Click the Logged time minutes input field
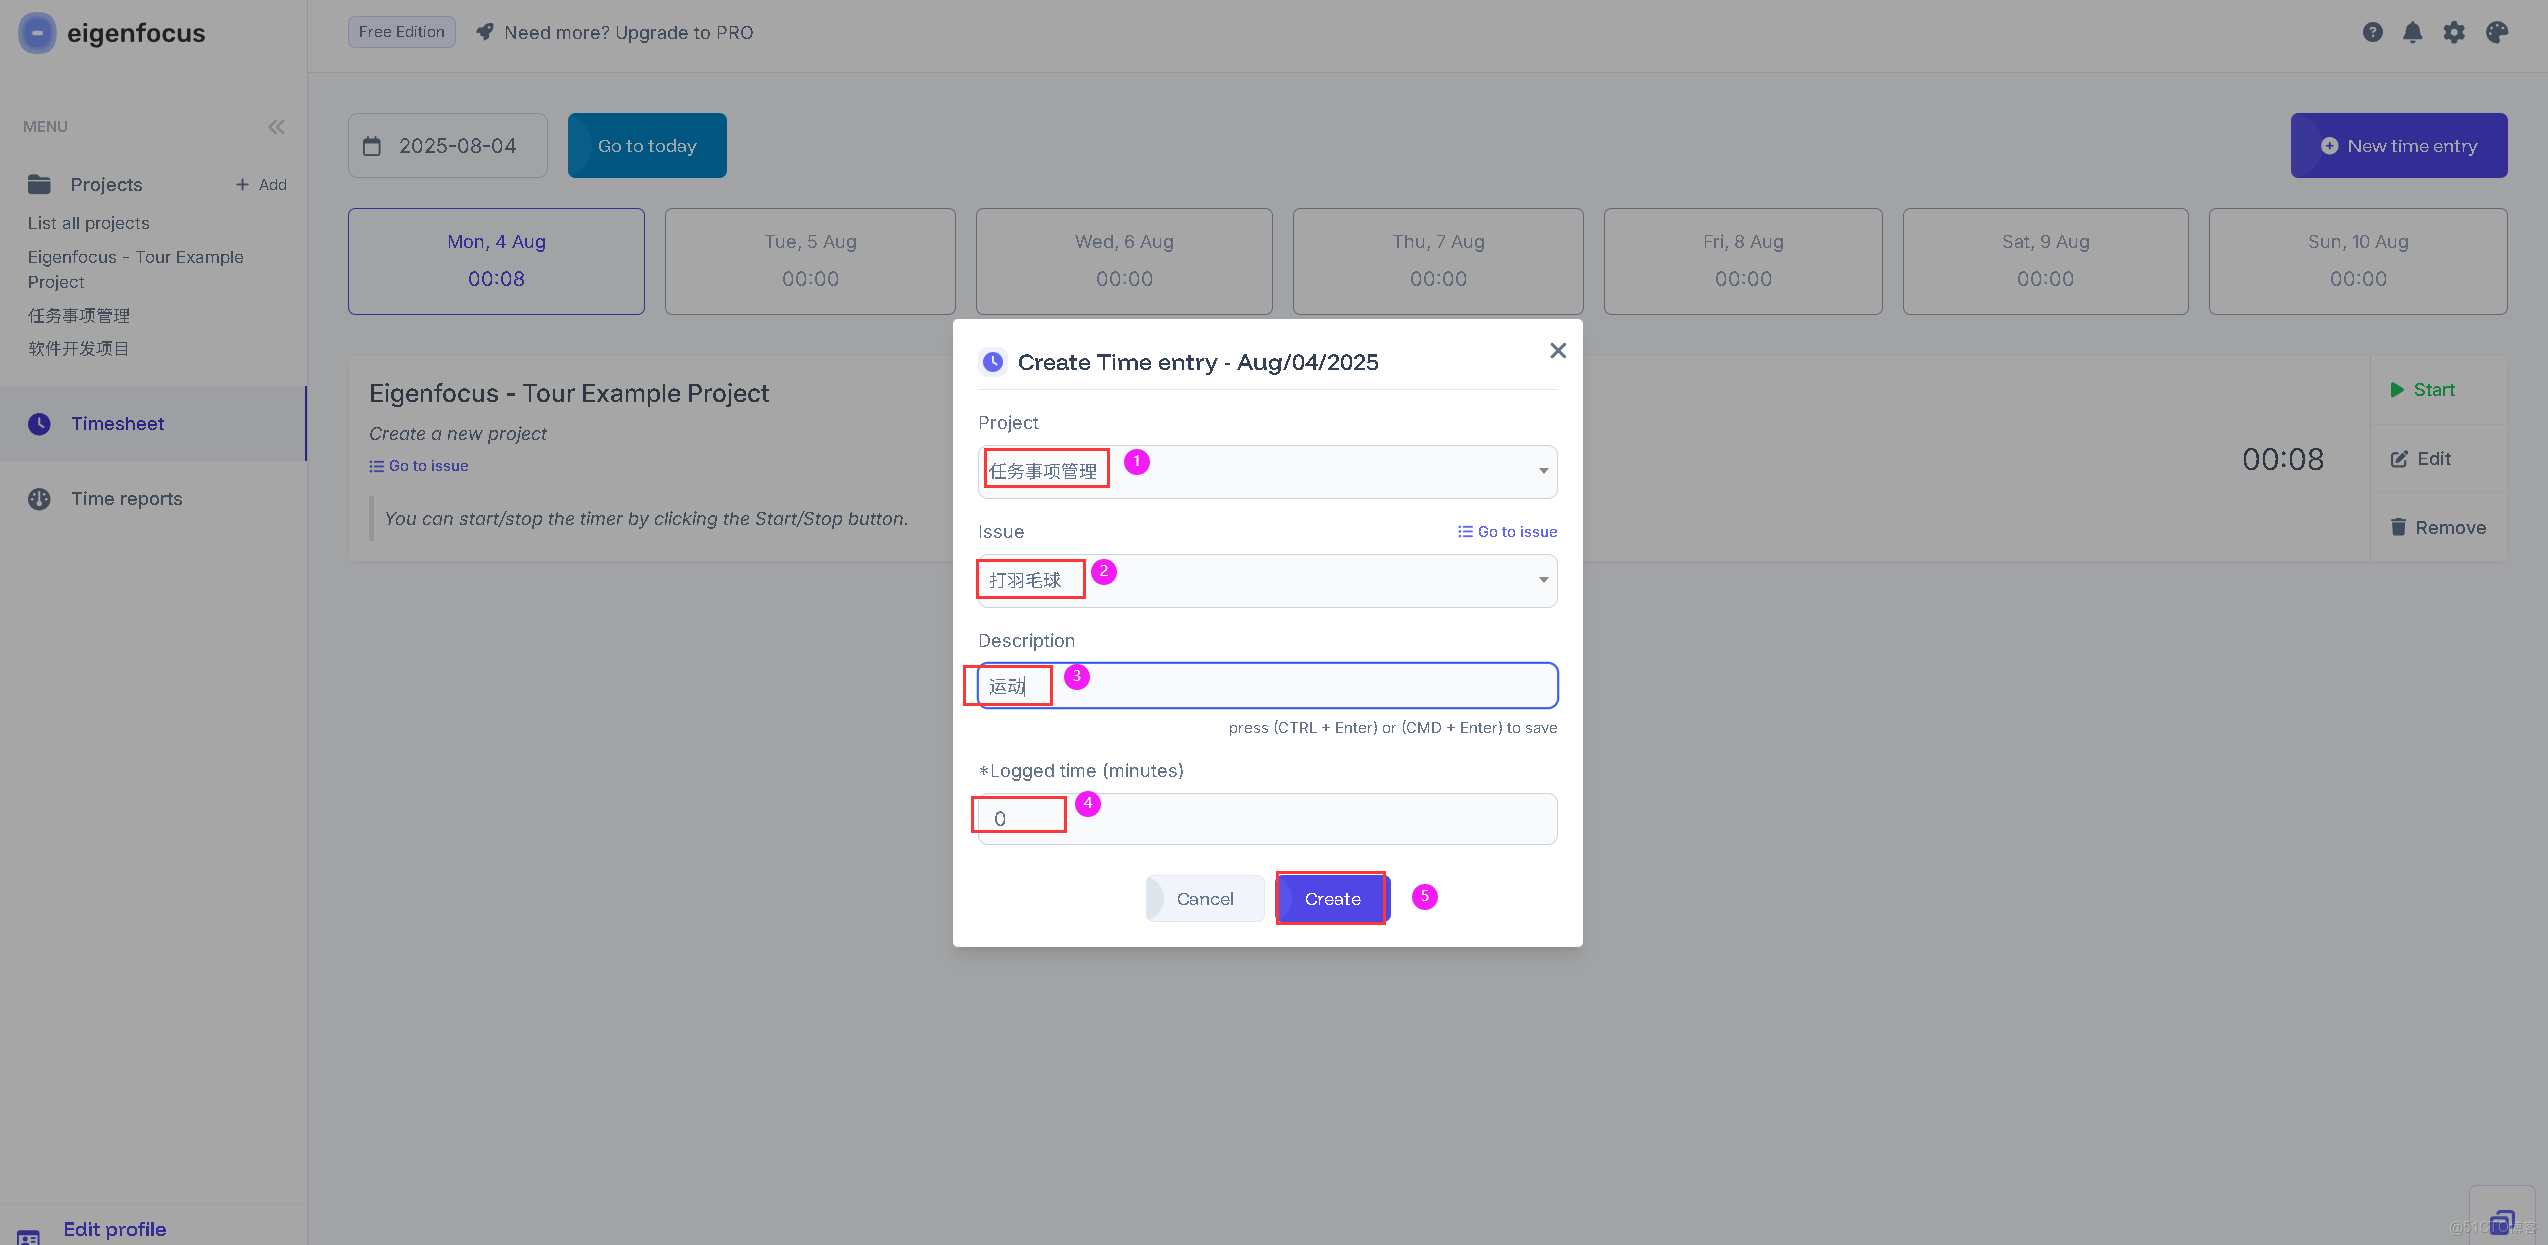This screenshot has width=2548, height=1245. [x=1266, y=819]
